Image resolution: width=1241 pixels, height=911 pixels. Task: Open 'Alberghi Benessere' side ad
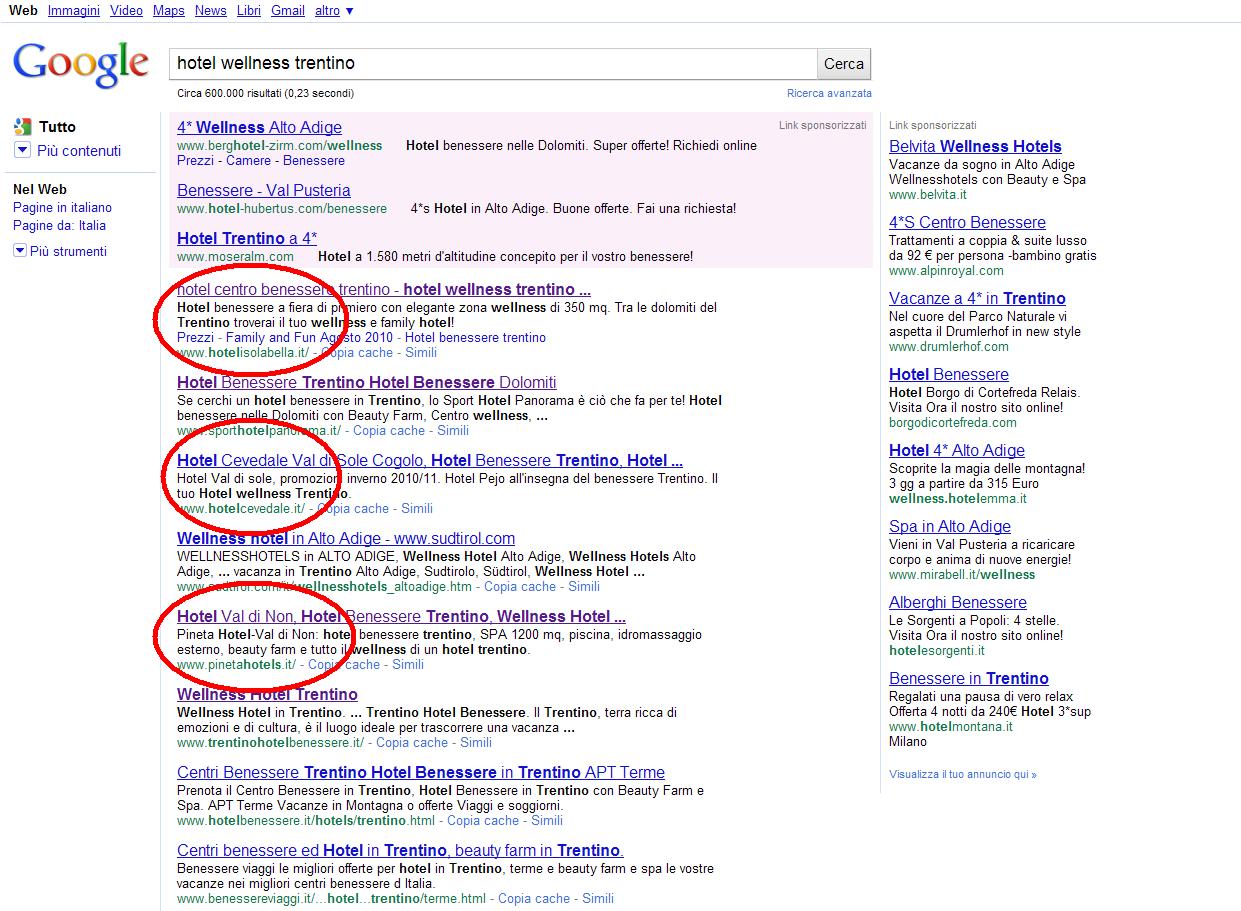pyautogui.click(x=958, y=602)
